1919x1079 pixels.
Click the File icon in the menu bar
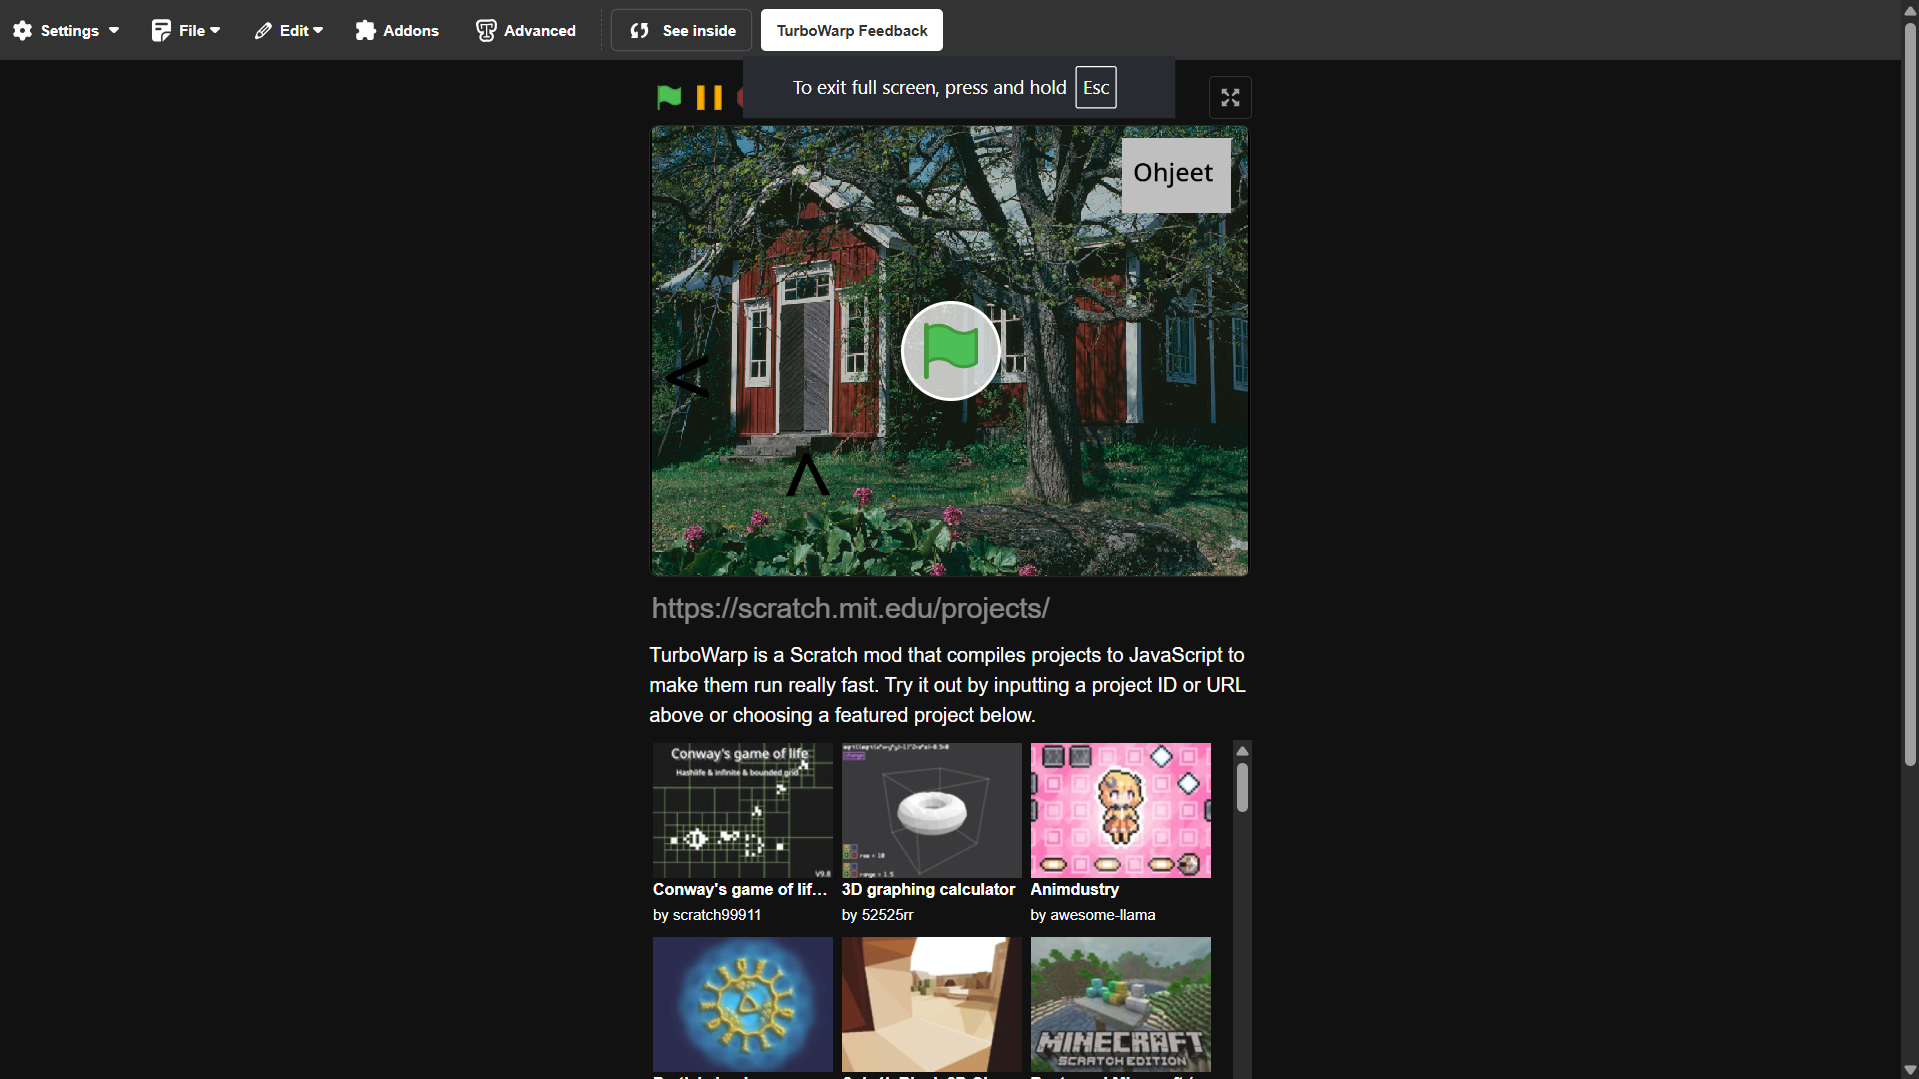coord(161,30)
